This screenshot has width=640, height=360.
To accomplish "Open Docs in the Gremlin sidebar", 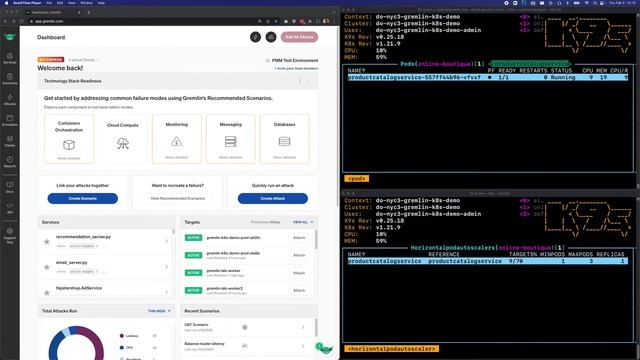I will tap(10, 187).
